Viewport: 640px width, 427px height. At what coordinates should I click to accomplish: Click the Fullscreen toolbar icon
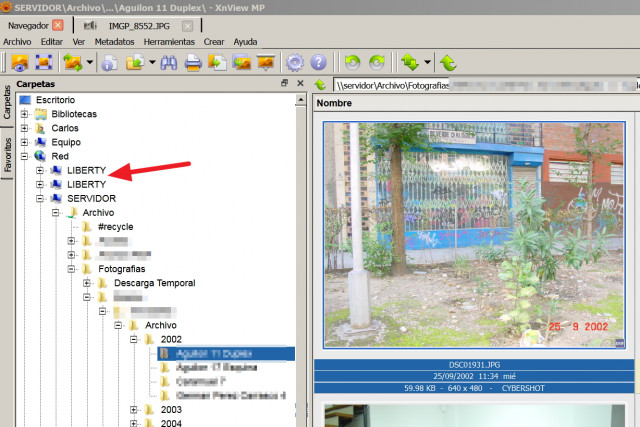43,62
